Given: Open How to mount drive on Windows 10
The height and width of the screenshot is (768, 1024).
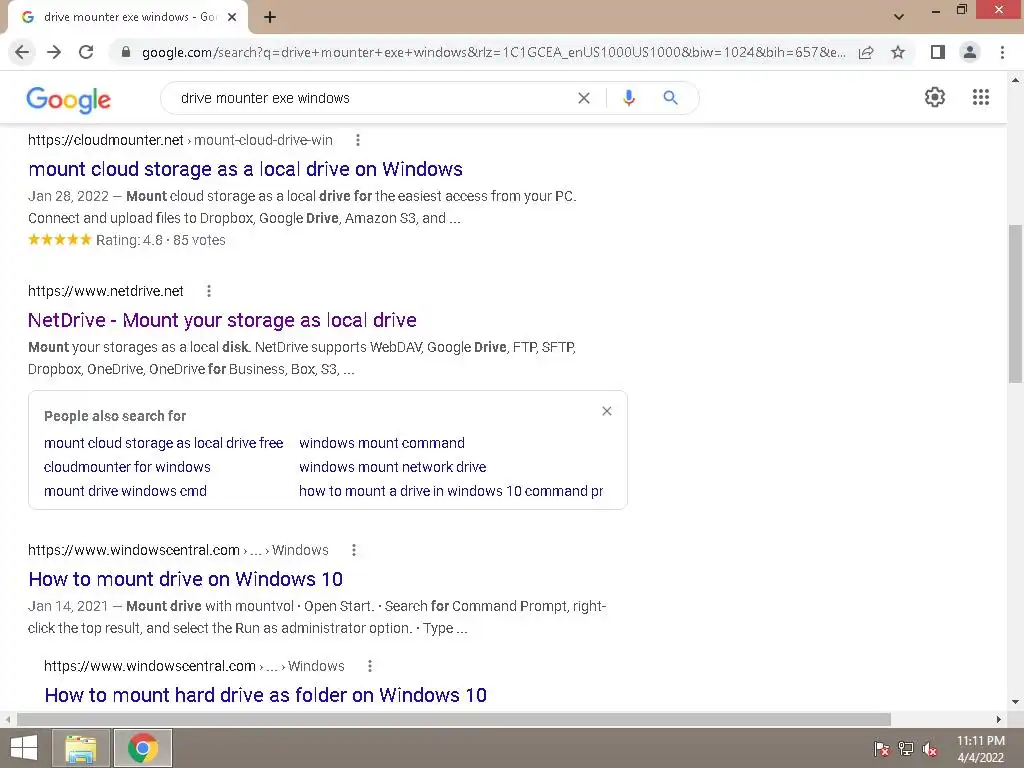Looking at the screenshot, I should 185,579.
